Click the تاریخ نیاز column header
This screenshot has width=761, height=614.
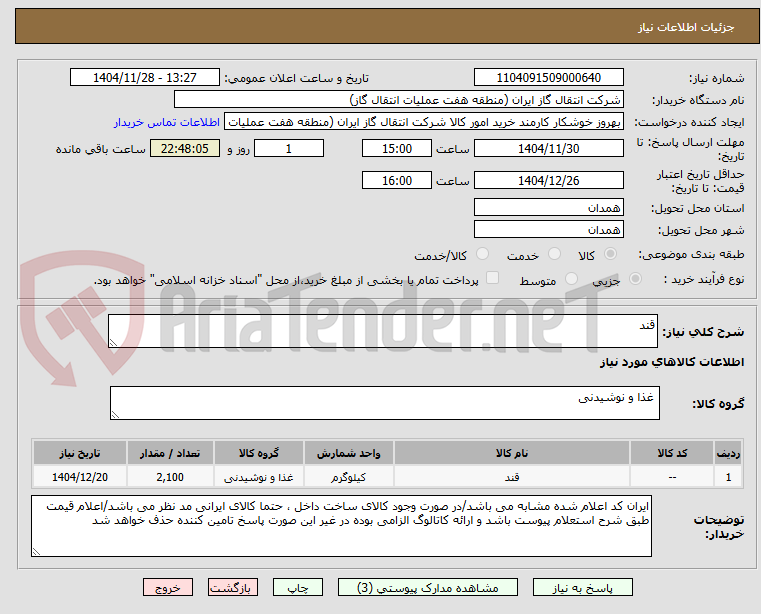point(80,453)
